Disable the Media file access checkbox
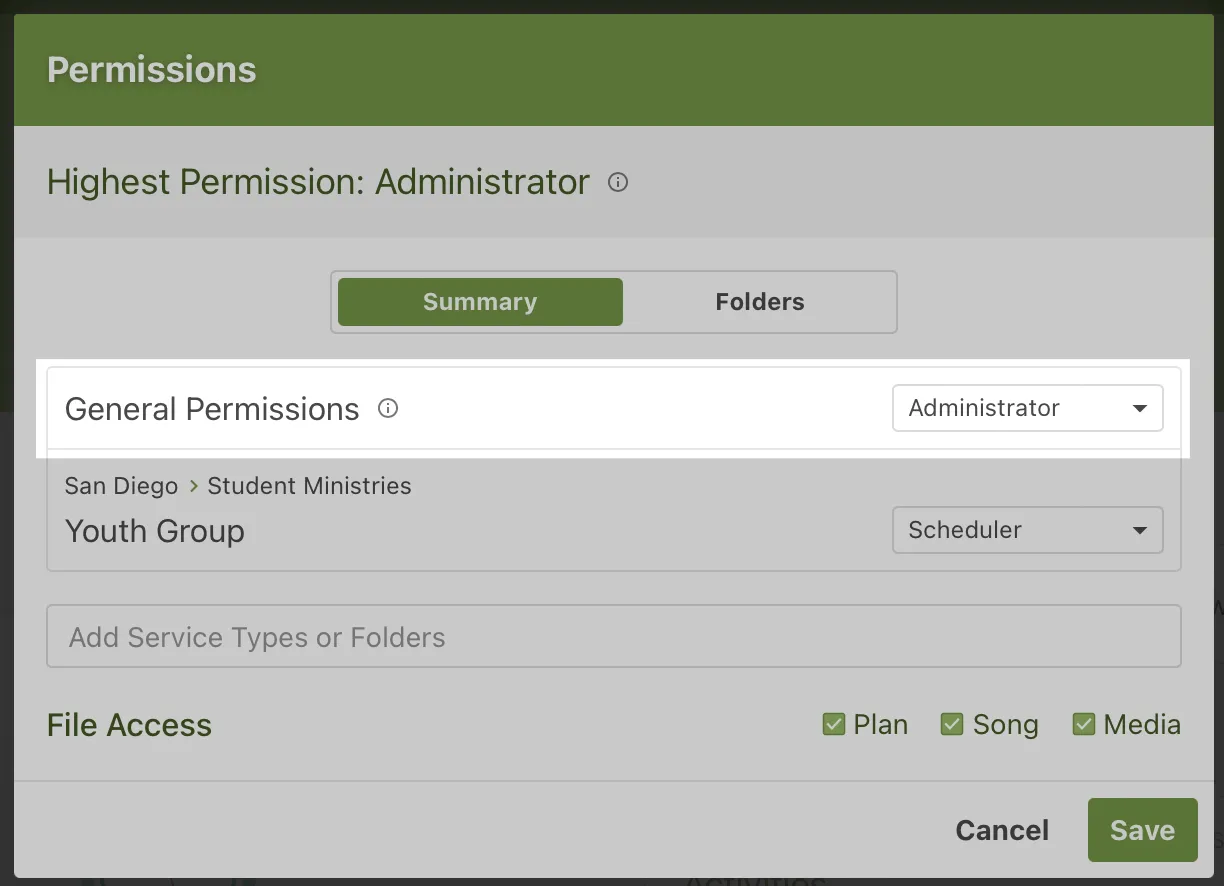 coord(1084,724)
